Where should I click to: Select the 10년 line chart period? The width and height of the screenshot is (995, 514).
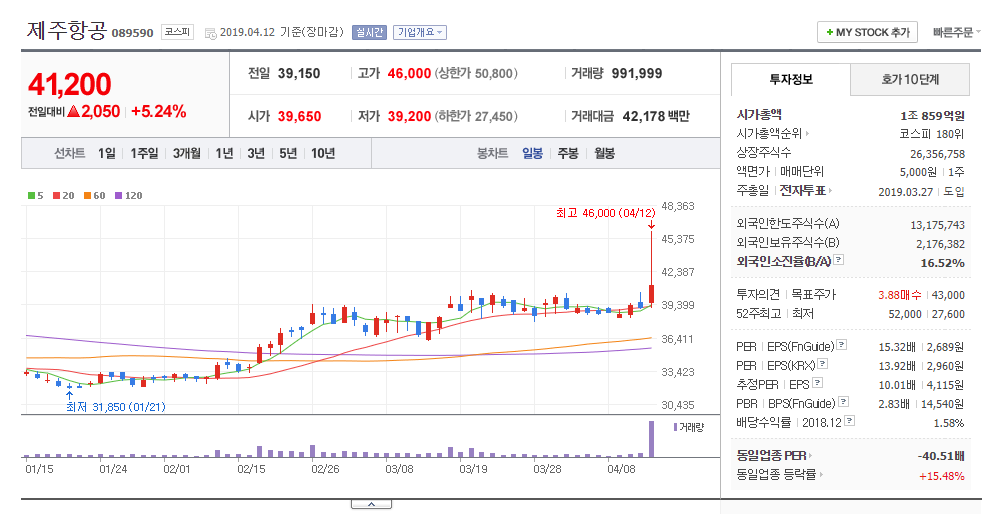point(323,154)
